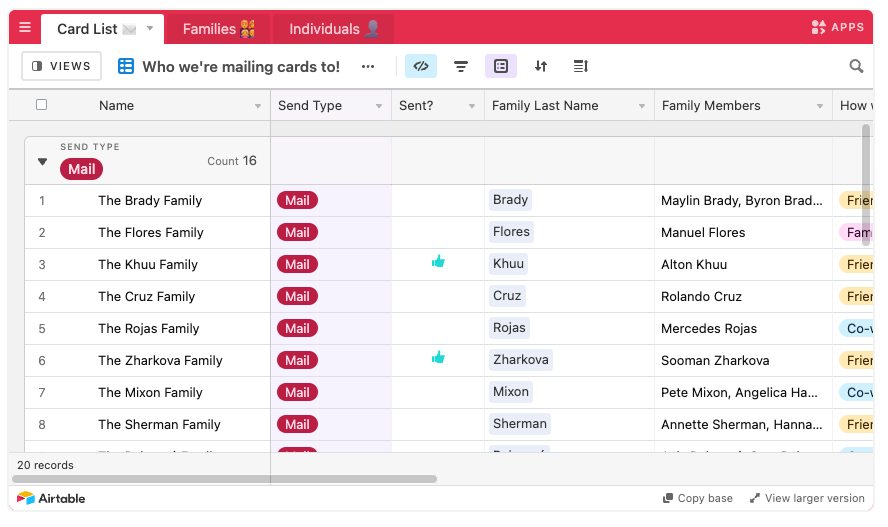
Task: Select 'The Brady Family' name cell
Action: pos(150,200)
